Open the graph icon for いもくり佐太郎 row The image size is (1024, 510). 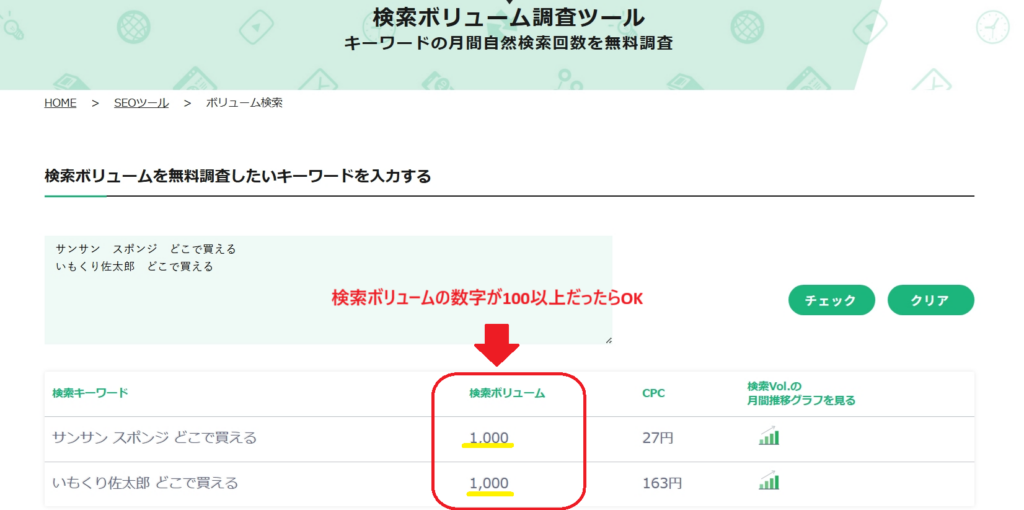coord(768,482)
